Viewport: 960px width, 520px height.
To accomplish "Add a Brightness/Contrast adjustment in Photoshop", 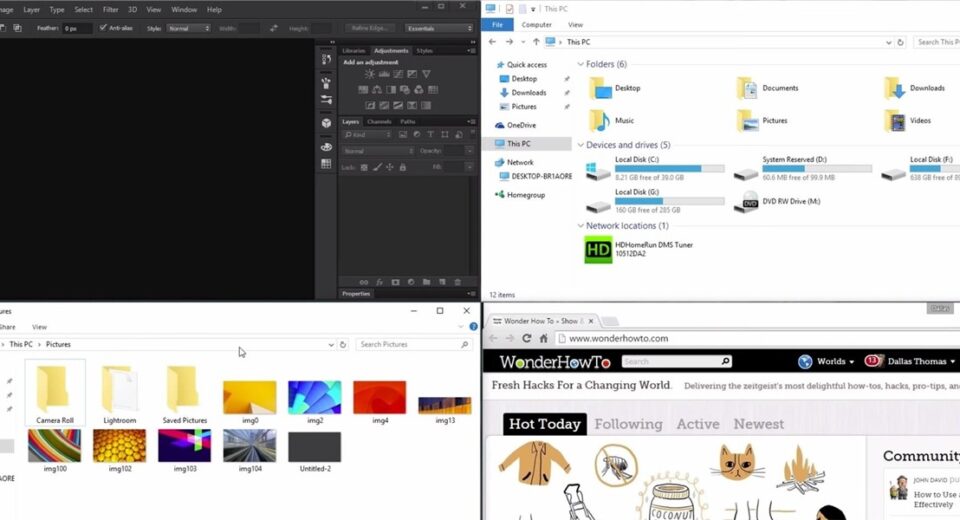I will click(370, 74).
